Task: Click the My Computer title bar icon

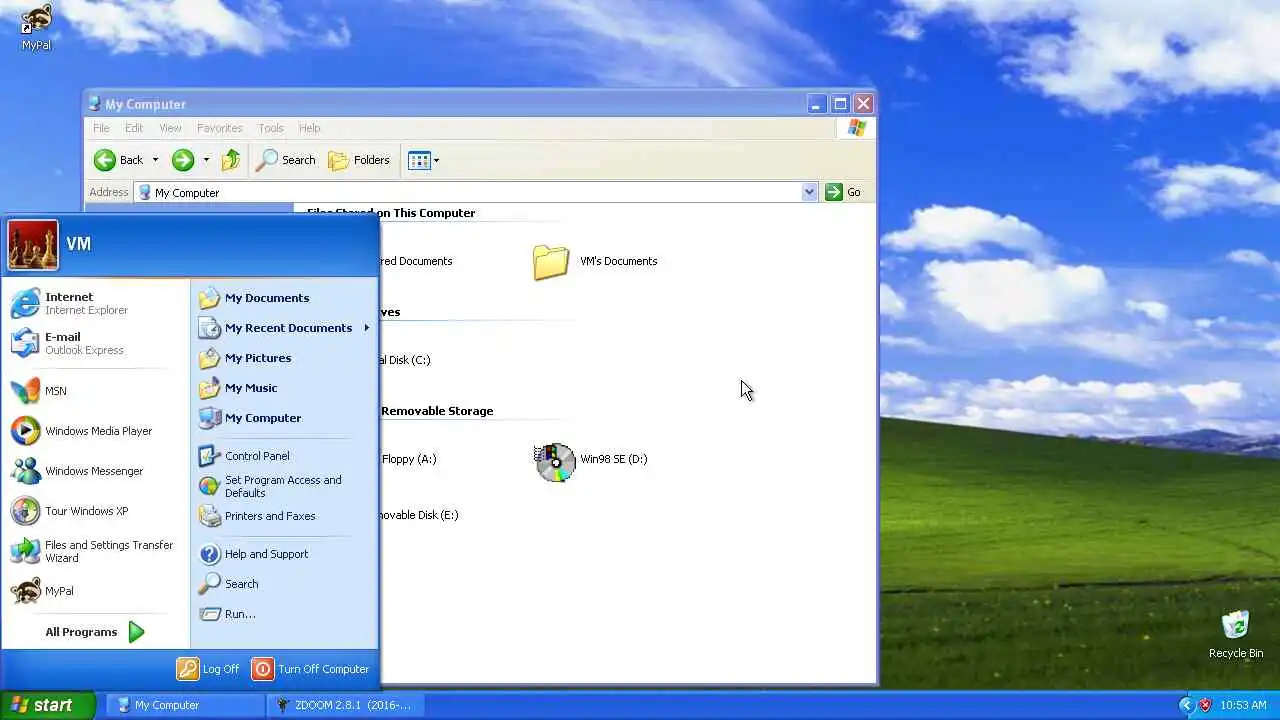Action: click(x=95, y=104)
